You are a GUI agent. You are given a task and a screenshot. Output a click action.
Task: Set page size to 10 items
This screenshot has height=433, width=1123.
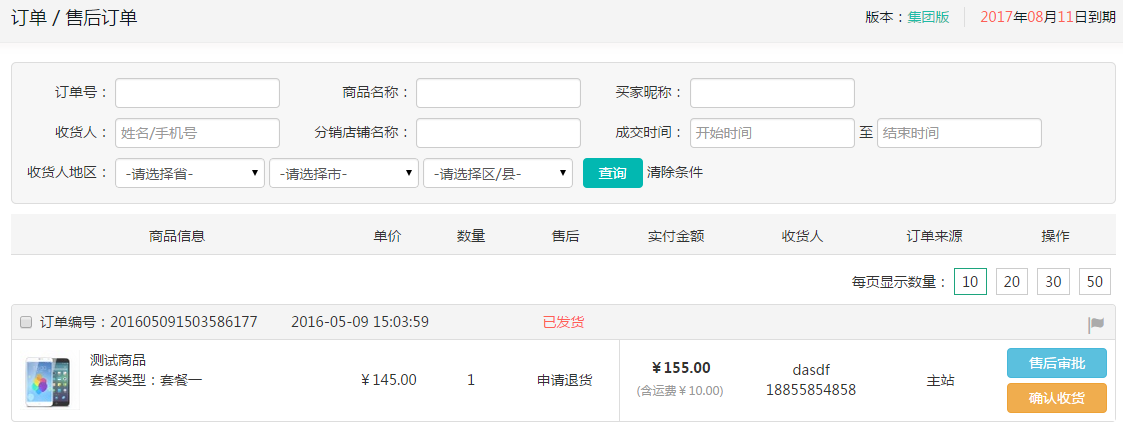pos(970,282)
